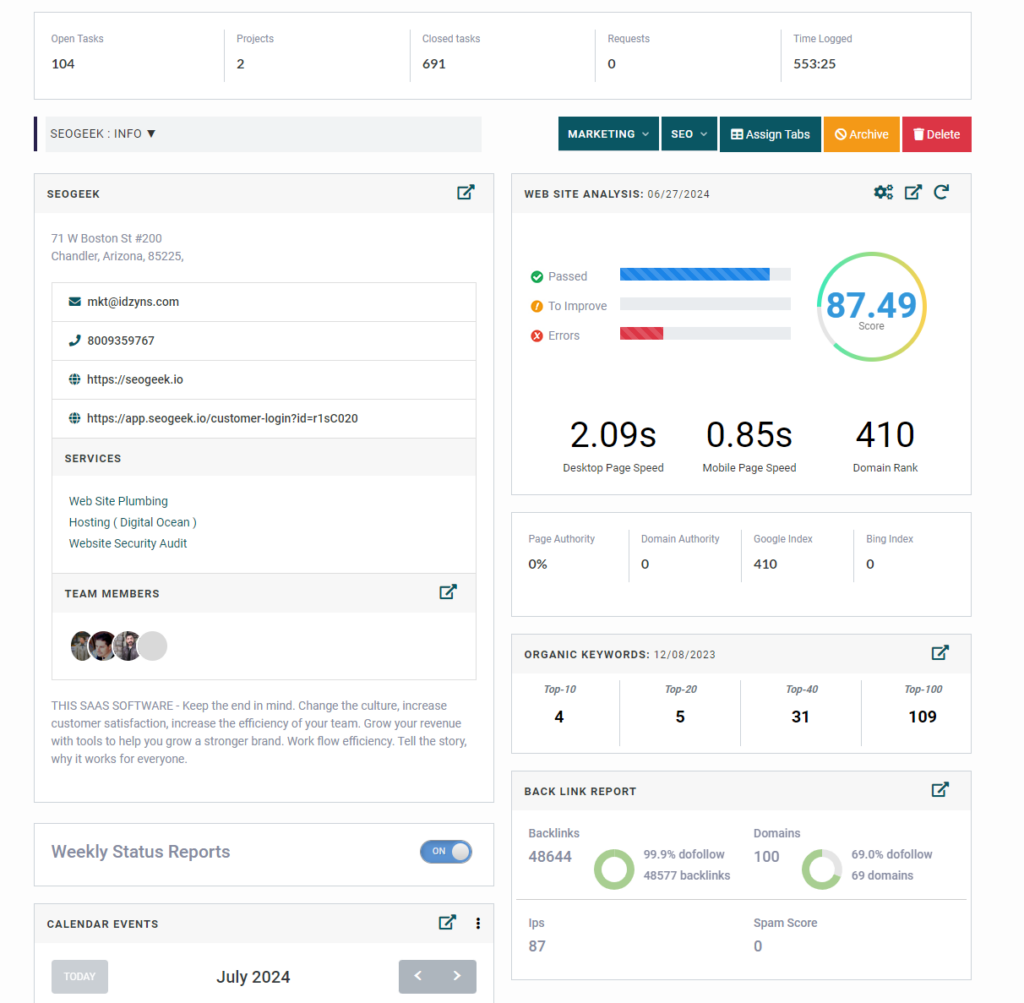This screenshot has height=1003, width=1024.
Task: Click the third team member avatar
Action: [127, 646]
